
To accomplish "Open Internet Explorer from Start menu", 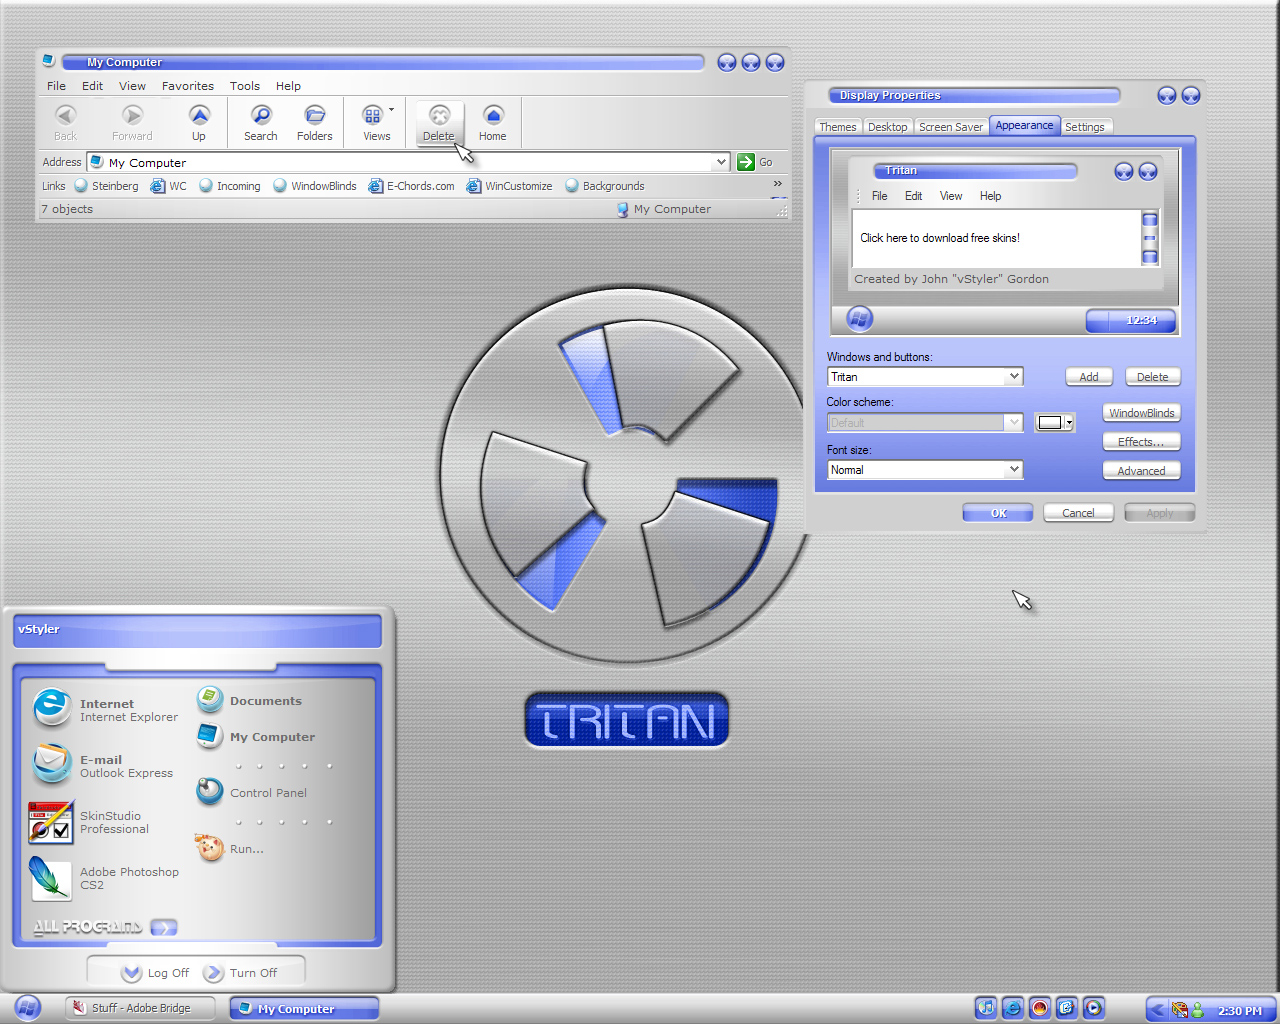I will tap(106, 709).
